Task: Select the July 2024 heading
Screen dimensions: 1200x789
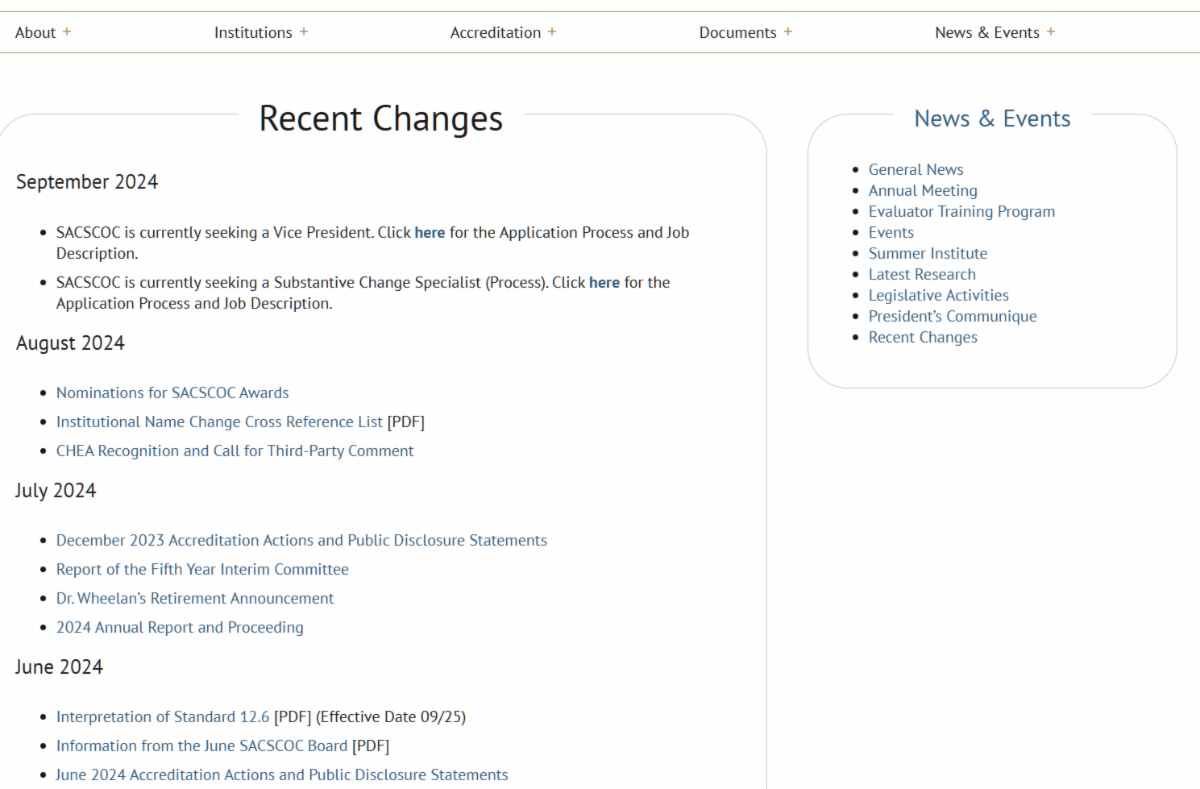Action: tap(56, 490)
